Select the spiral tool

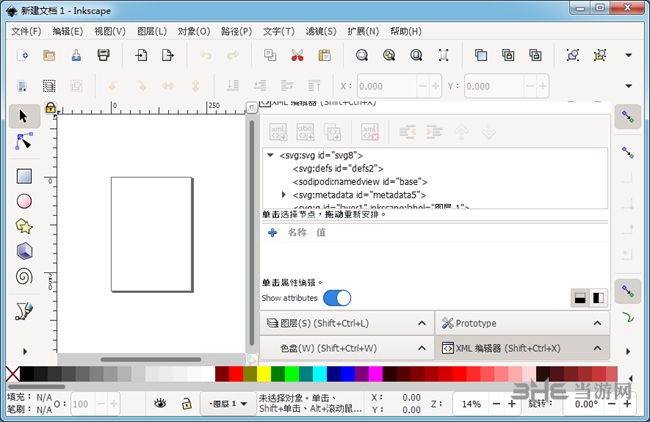coord(24,276)
